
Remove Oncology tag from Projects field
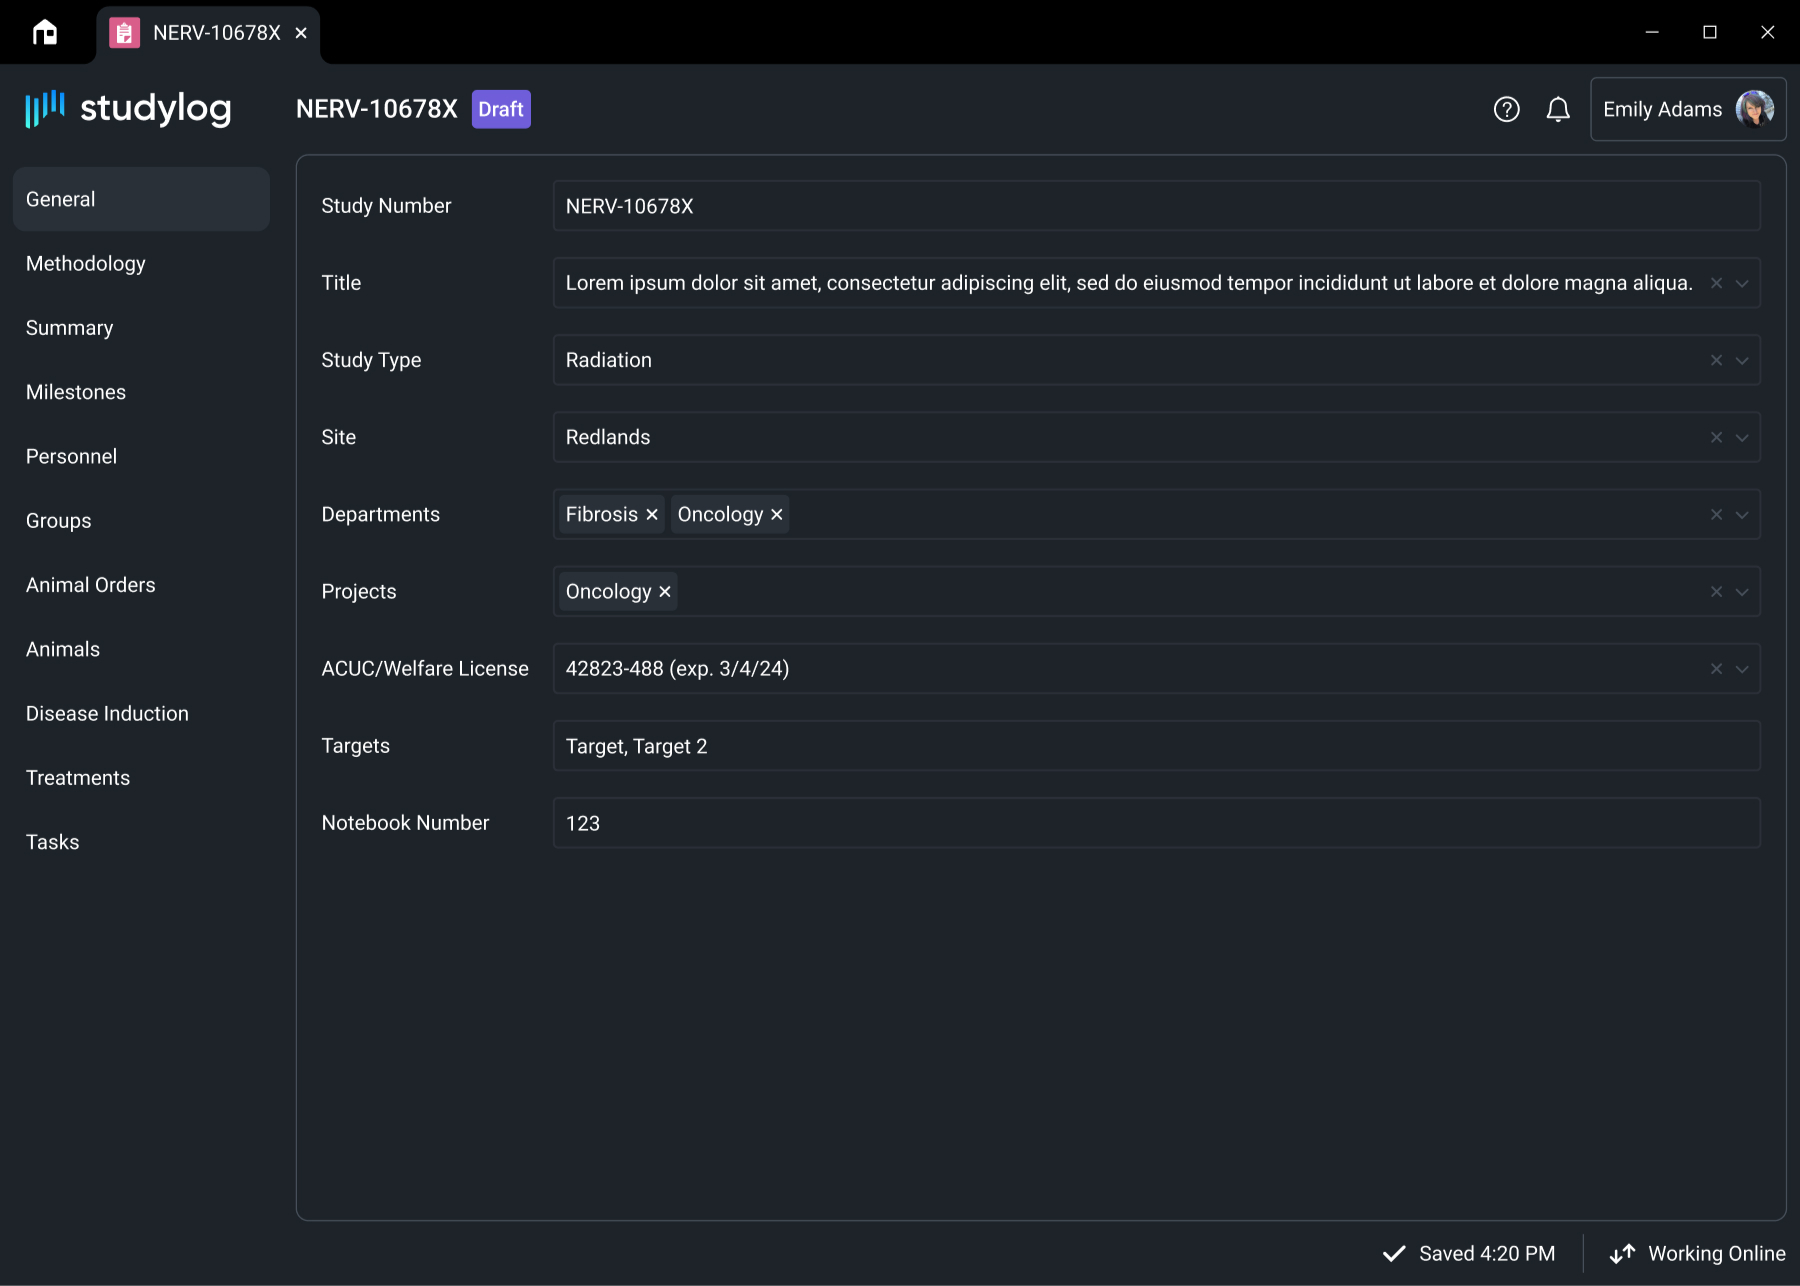(x=665, y=592)
